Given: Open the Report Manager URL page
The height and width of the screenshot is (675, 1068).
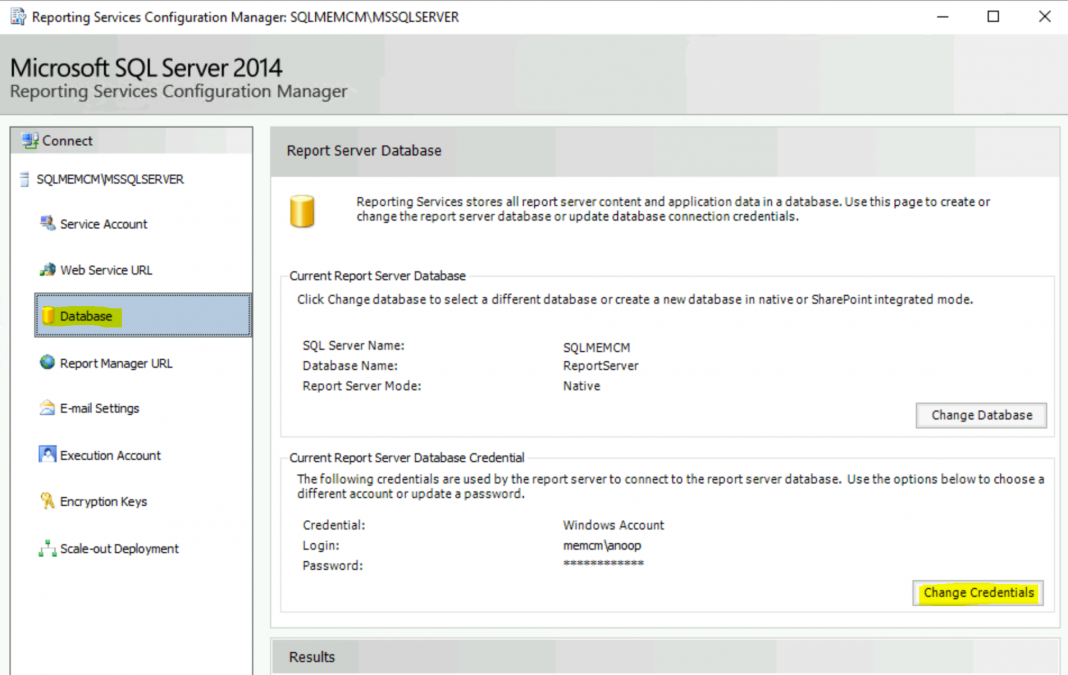Looking at the screenshot, I should tap(116, 364).
